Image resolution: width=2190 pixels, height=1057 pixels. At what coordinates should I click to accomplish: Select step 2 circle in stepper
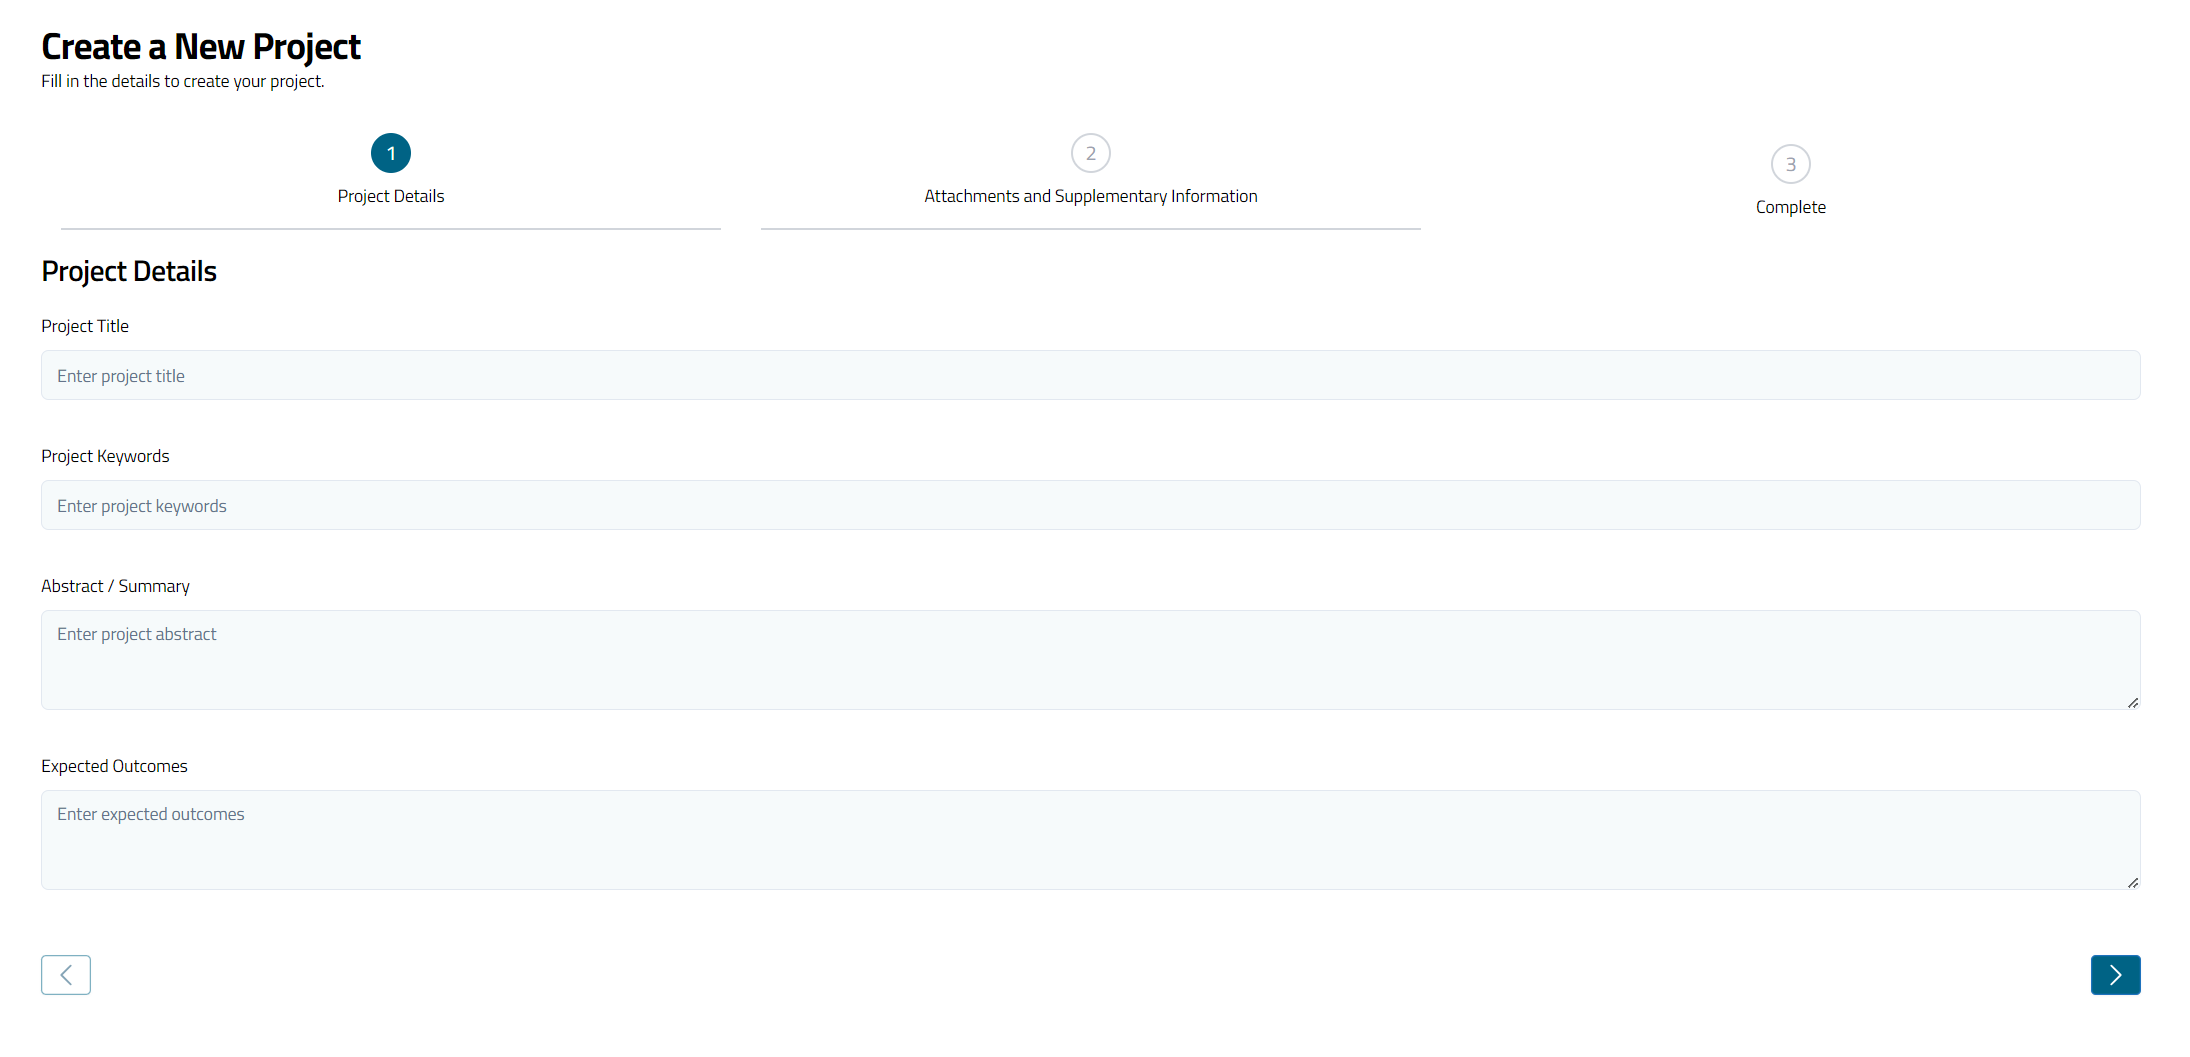pyautogui.click(x=1091, y=153)
